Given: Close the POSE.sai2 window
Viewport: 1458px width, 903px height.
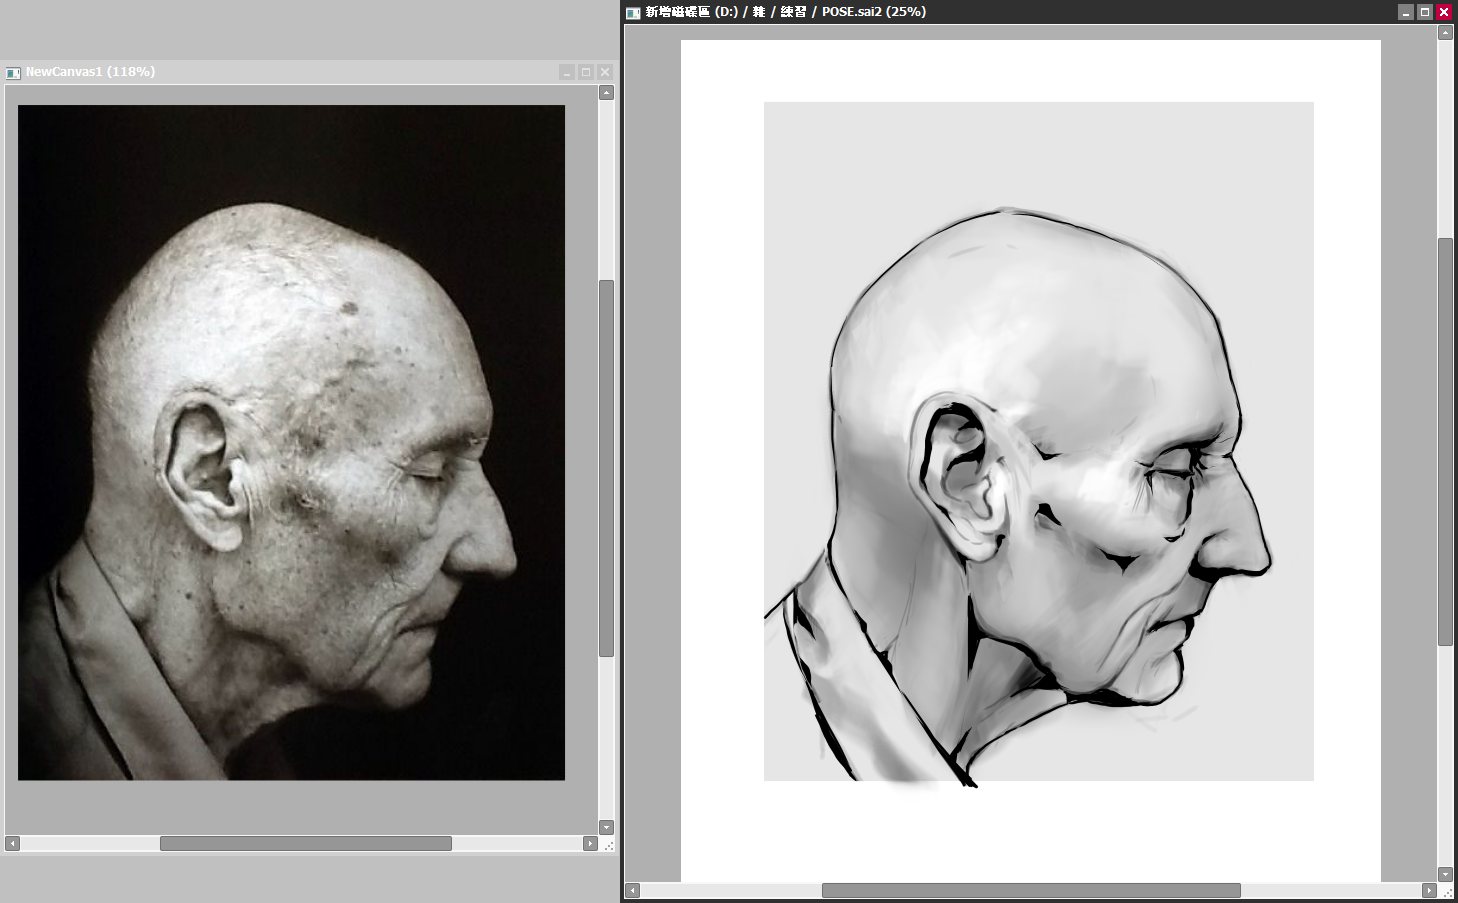Looking at the screenshot, I should coord(1444,12).
